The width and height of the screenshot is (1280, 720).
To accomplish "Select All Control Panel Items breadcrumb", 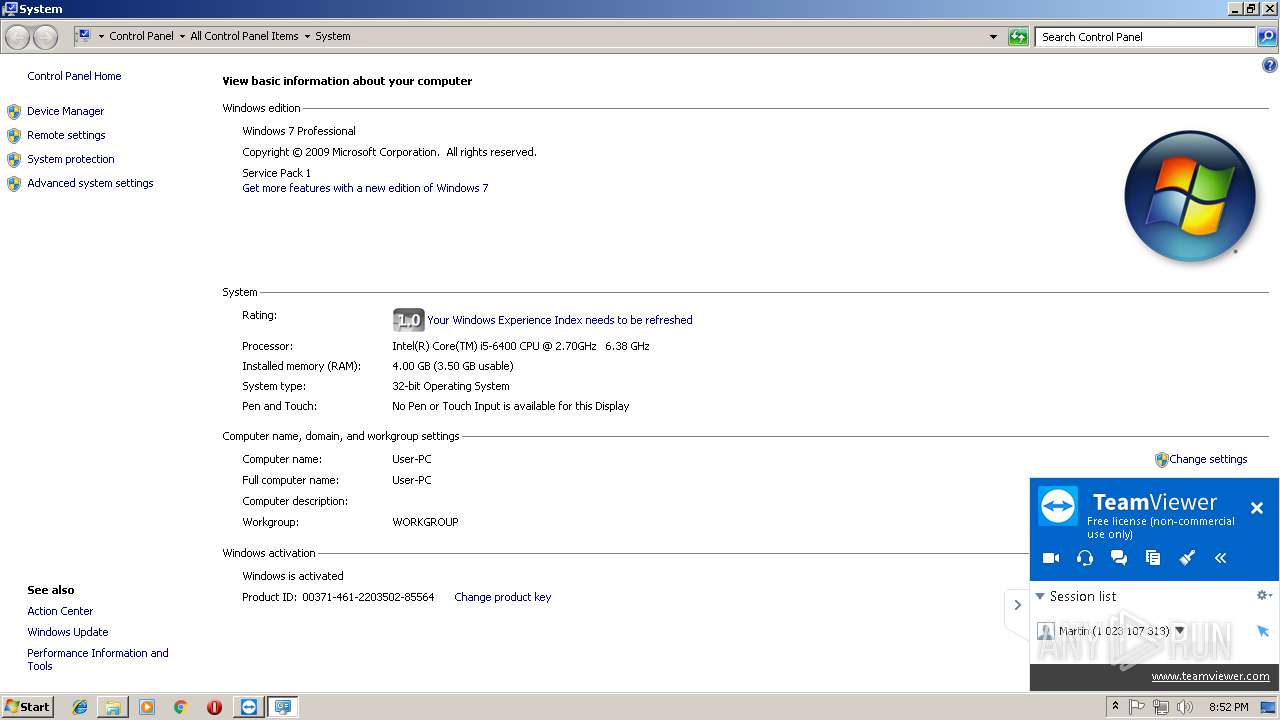I will coord(244,36).
